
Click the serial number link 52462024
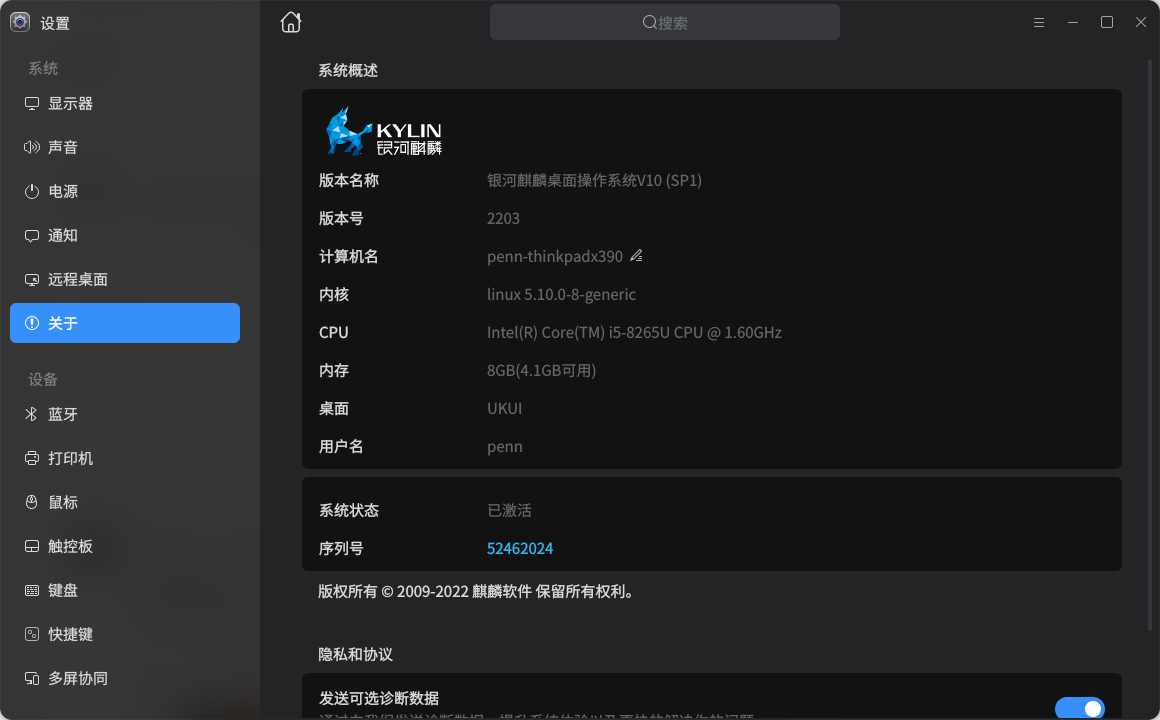point(520,548)
